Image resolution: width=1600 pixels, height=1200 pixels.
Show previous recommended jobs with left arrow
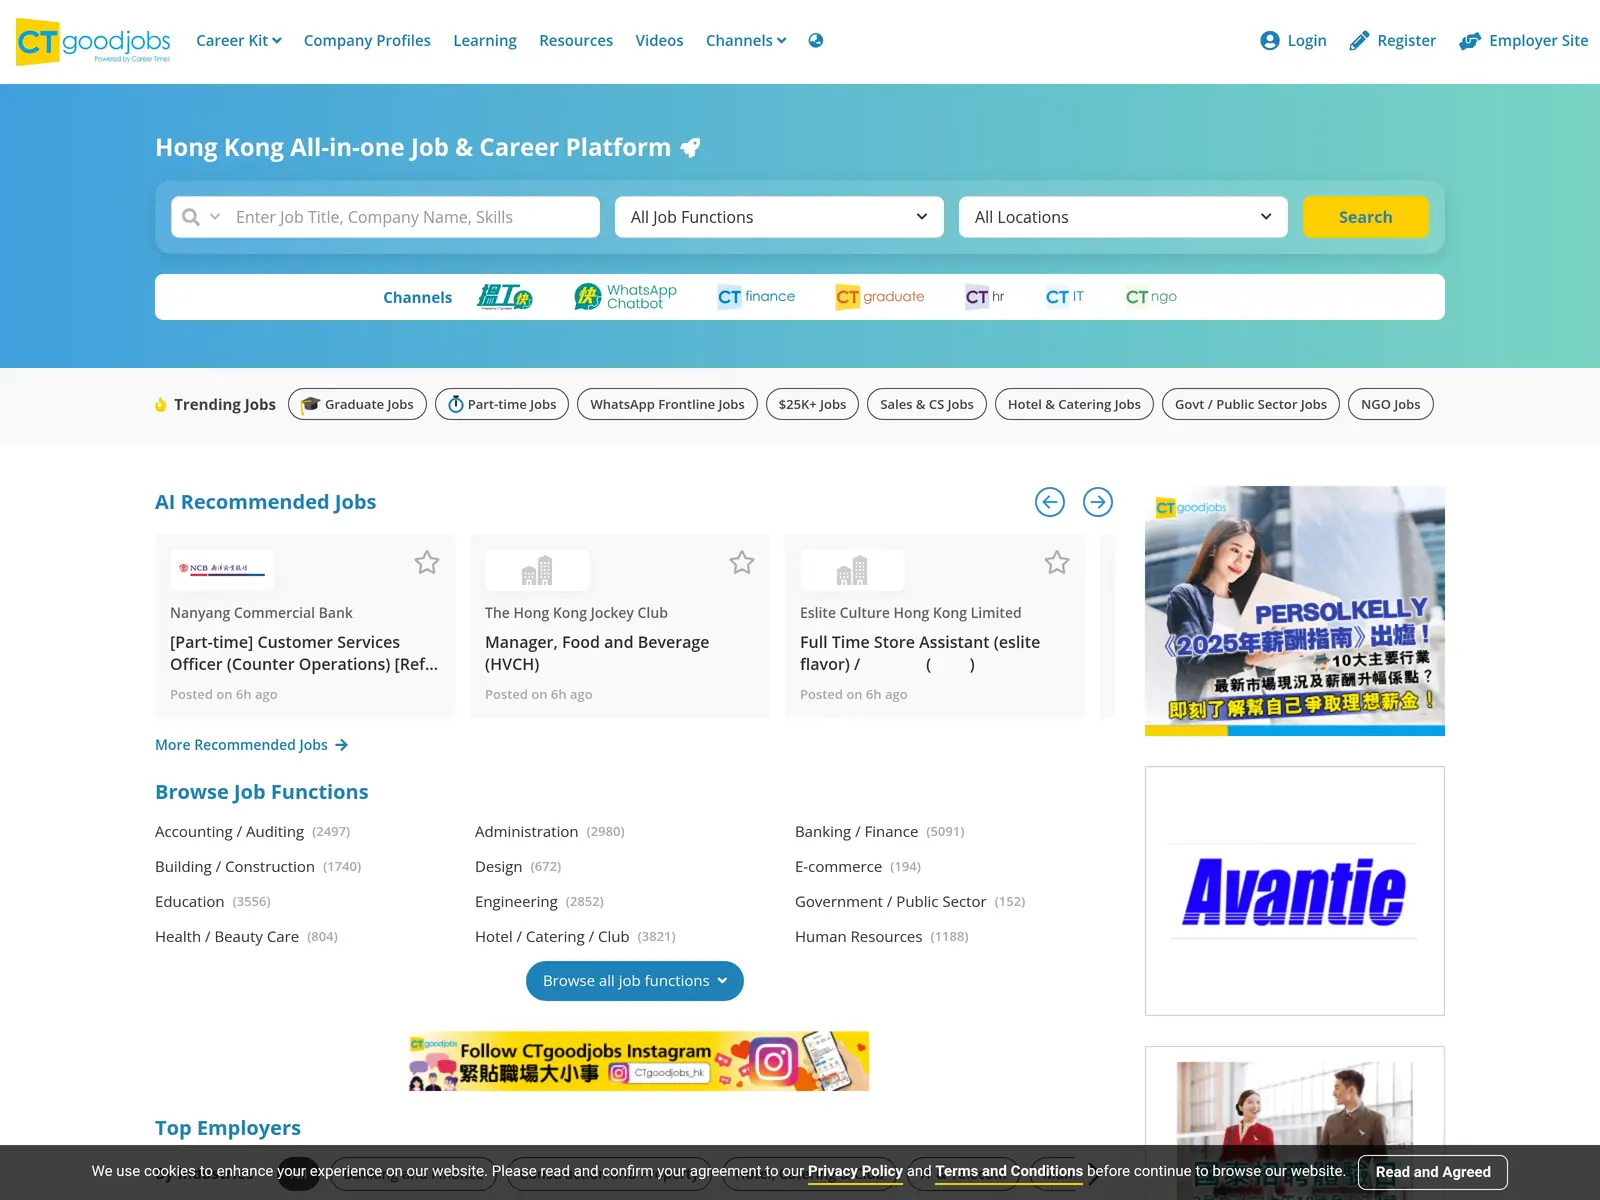pyautogui.click(x=1050, y=502)
